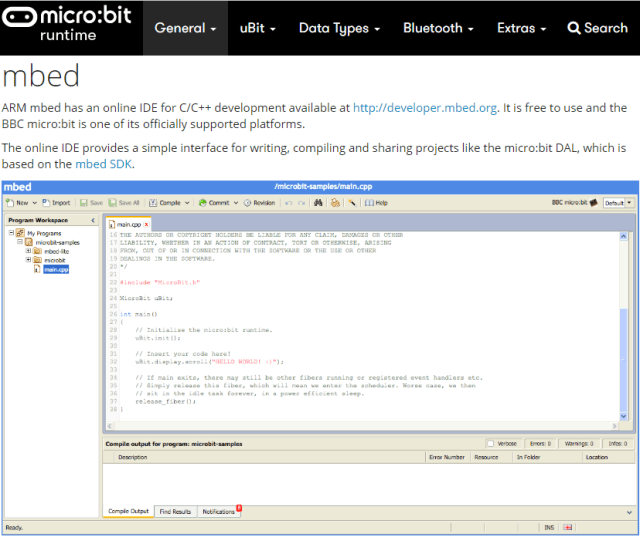Expand the mbed-lite folder

pyautogui.click(x=29, y=251)
